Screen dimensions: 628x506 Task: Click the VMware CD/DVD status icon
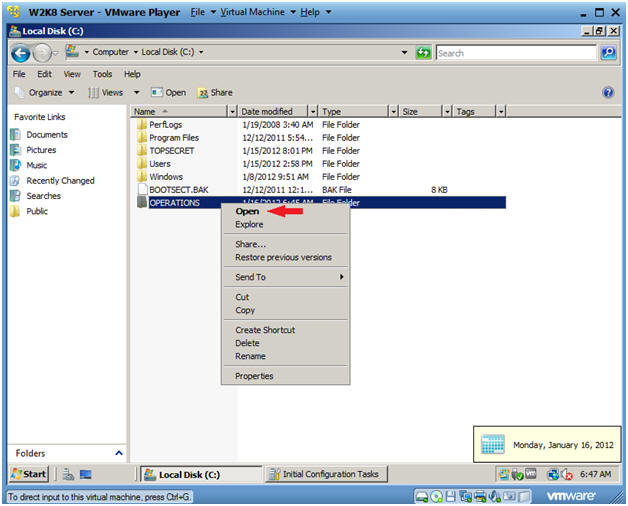coord(437,497)
